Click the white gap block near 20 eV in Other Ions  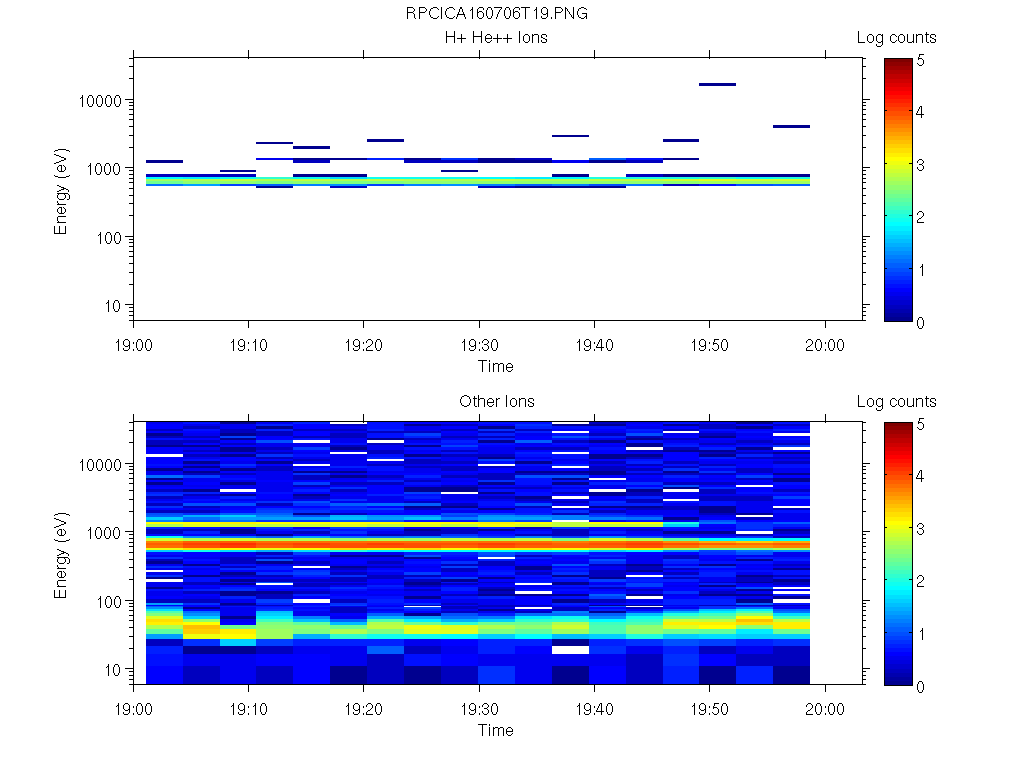pos(570,650)
